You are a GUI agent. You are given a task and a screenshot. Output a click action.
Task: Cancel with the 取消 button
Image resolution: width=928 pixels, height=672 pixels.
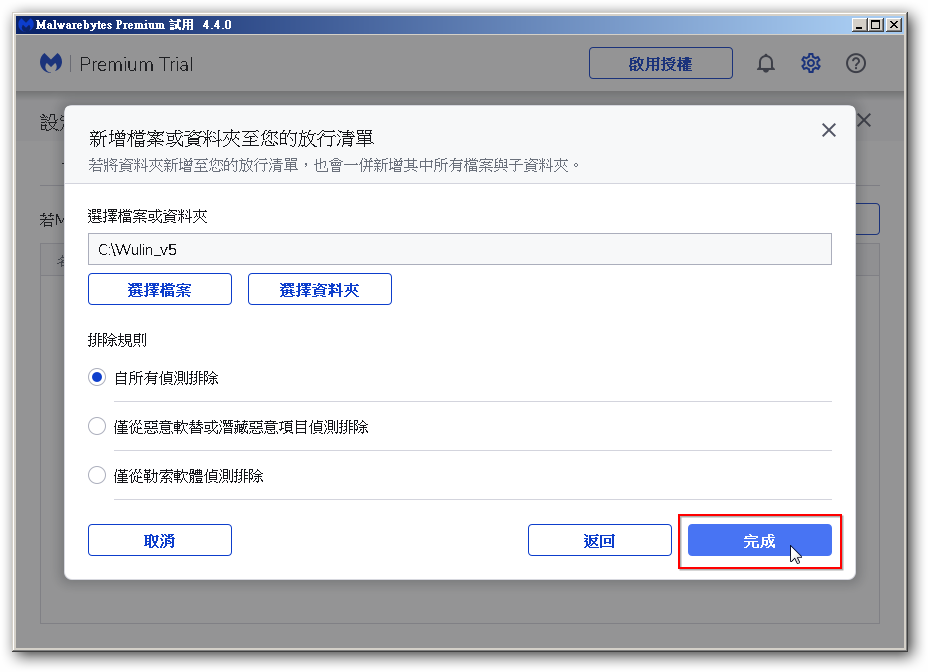160,541
